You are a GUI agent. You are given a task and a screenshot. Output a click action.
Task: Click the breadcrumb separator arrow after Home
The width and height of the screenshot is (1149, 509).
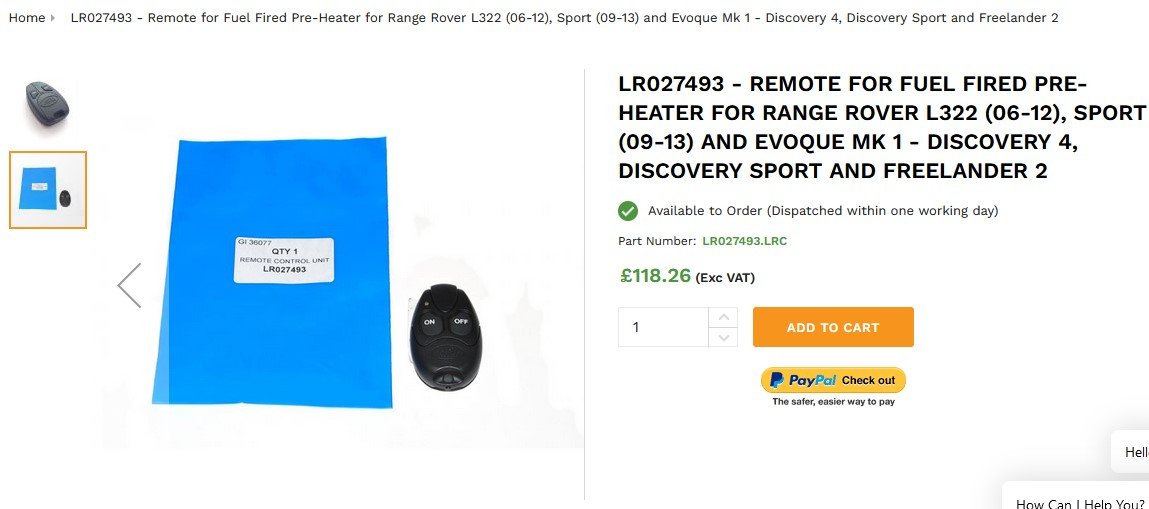click(x=53, y=18)
